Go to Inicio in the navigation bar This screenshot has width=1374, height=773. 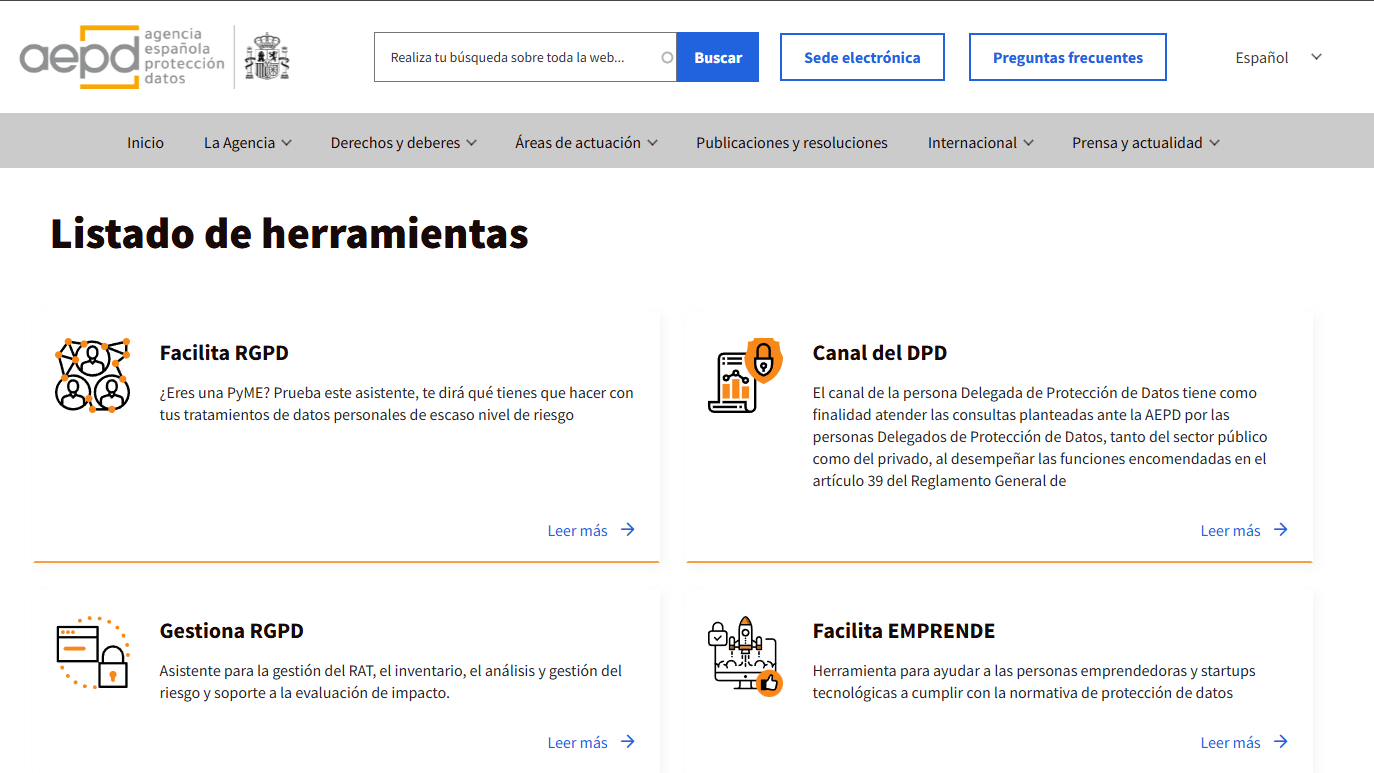pyautogui.click(x=145, y=143)
